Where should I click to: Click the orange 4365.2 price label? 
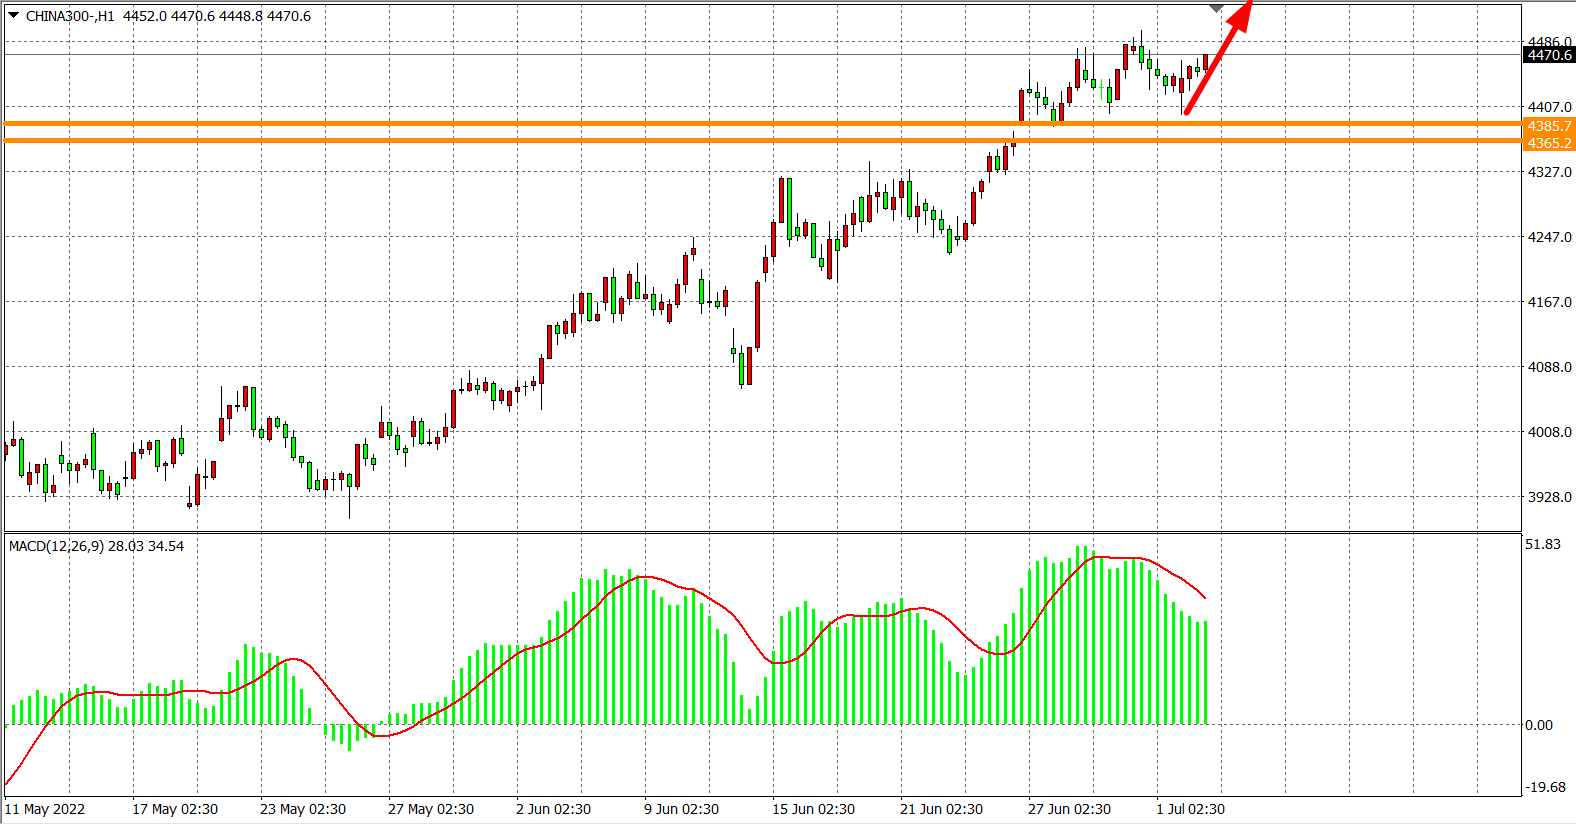1548,143
